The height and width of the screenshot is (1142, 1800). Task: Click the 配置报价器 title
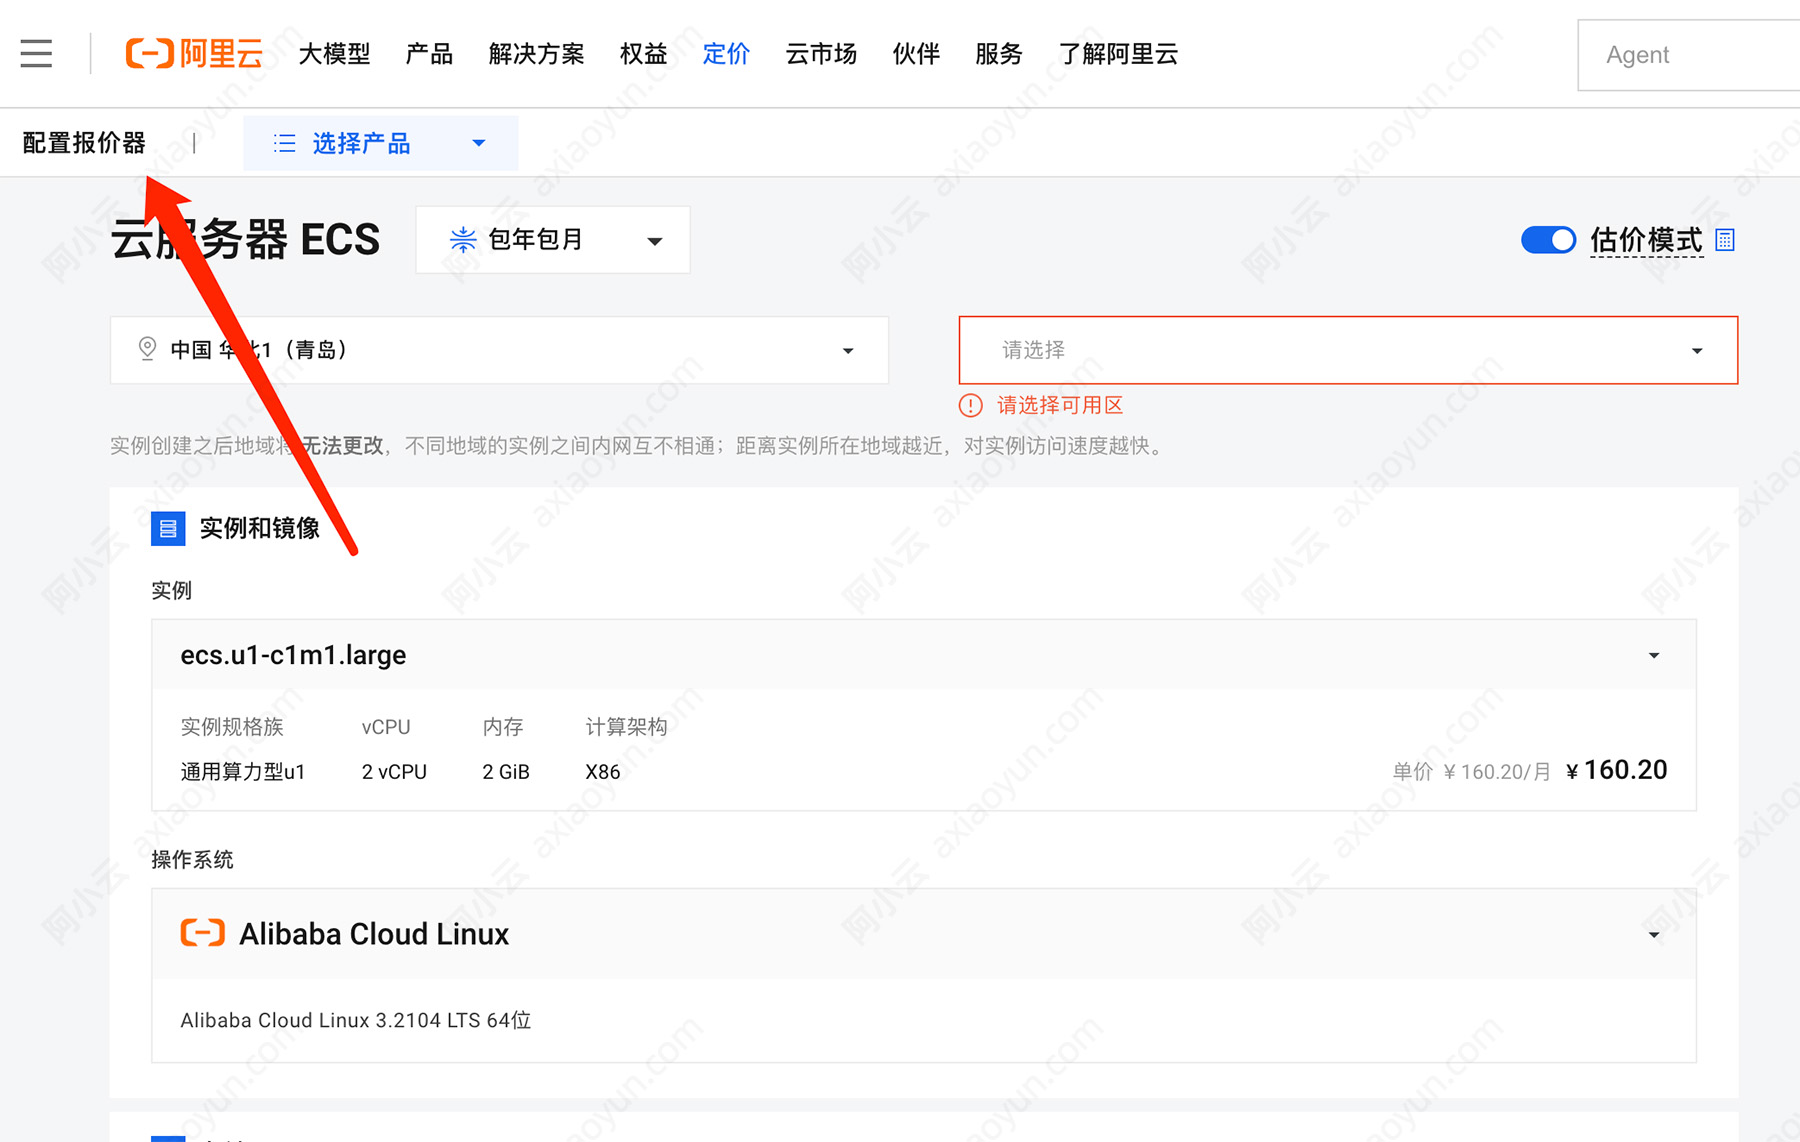point(84,143)
